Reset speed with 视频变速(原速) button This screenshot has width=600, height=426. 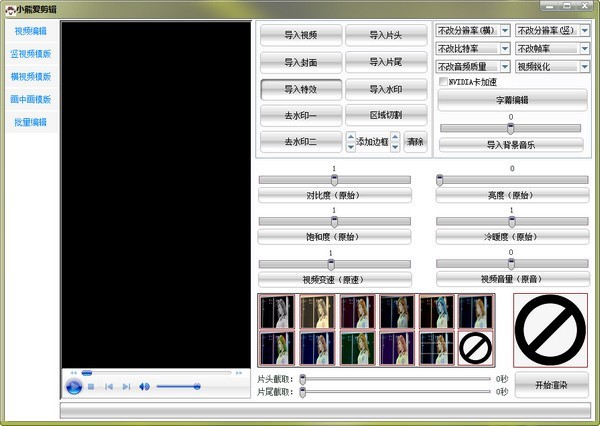point(335,279)
